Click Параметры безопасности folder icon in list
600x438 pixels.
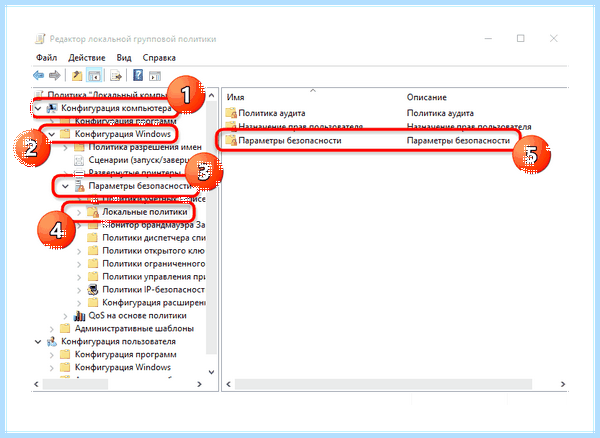pos(231,140)
